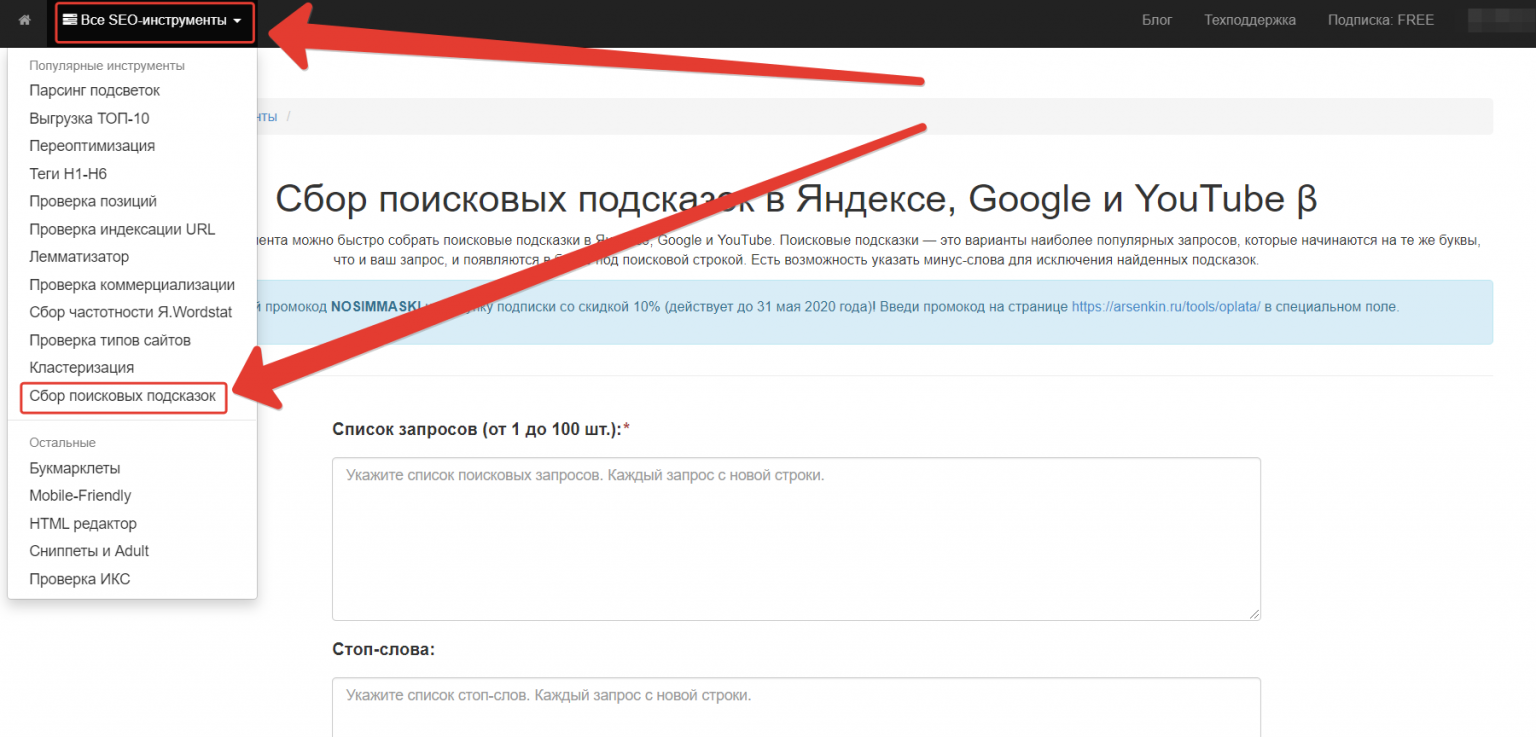Open the Кластеризация tool
This screenshot has width=1536, height=737.
click(x=81, y=368)
